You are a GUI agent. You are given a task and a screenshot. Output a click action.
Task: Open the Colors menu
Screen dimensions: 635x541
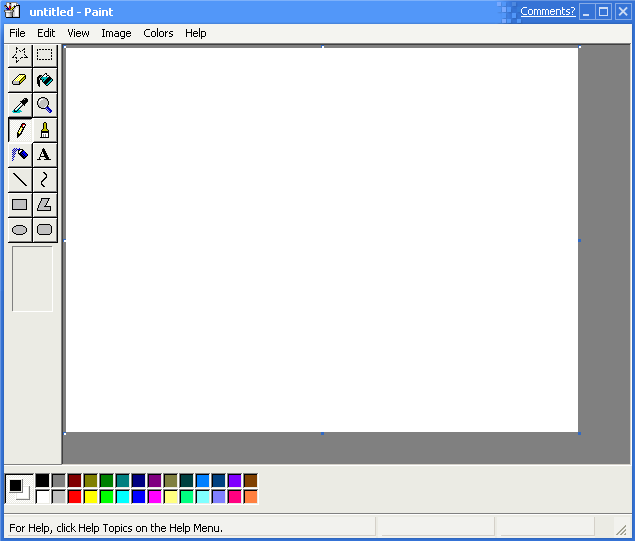[158, 33]
